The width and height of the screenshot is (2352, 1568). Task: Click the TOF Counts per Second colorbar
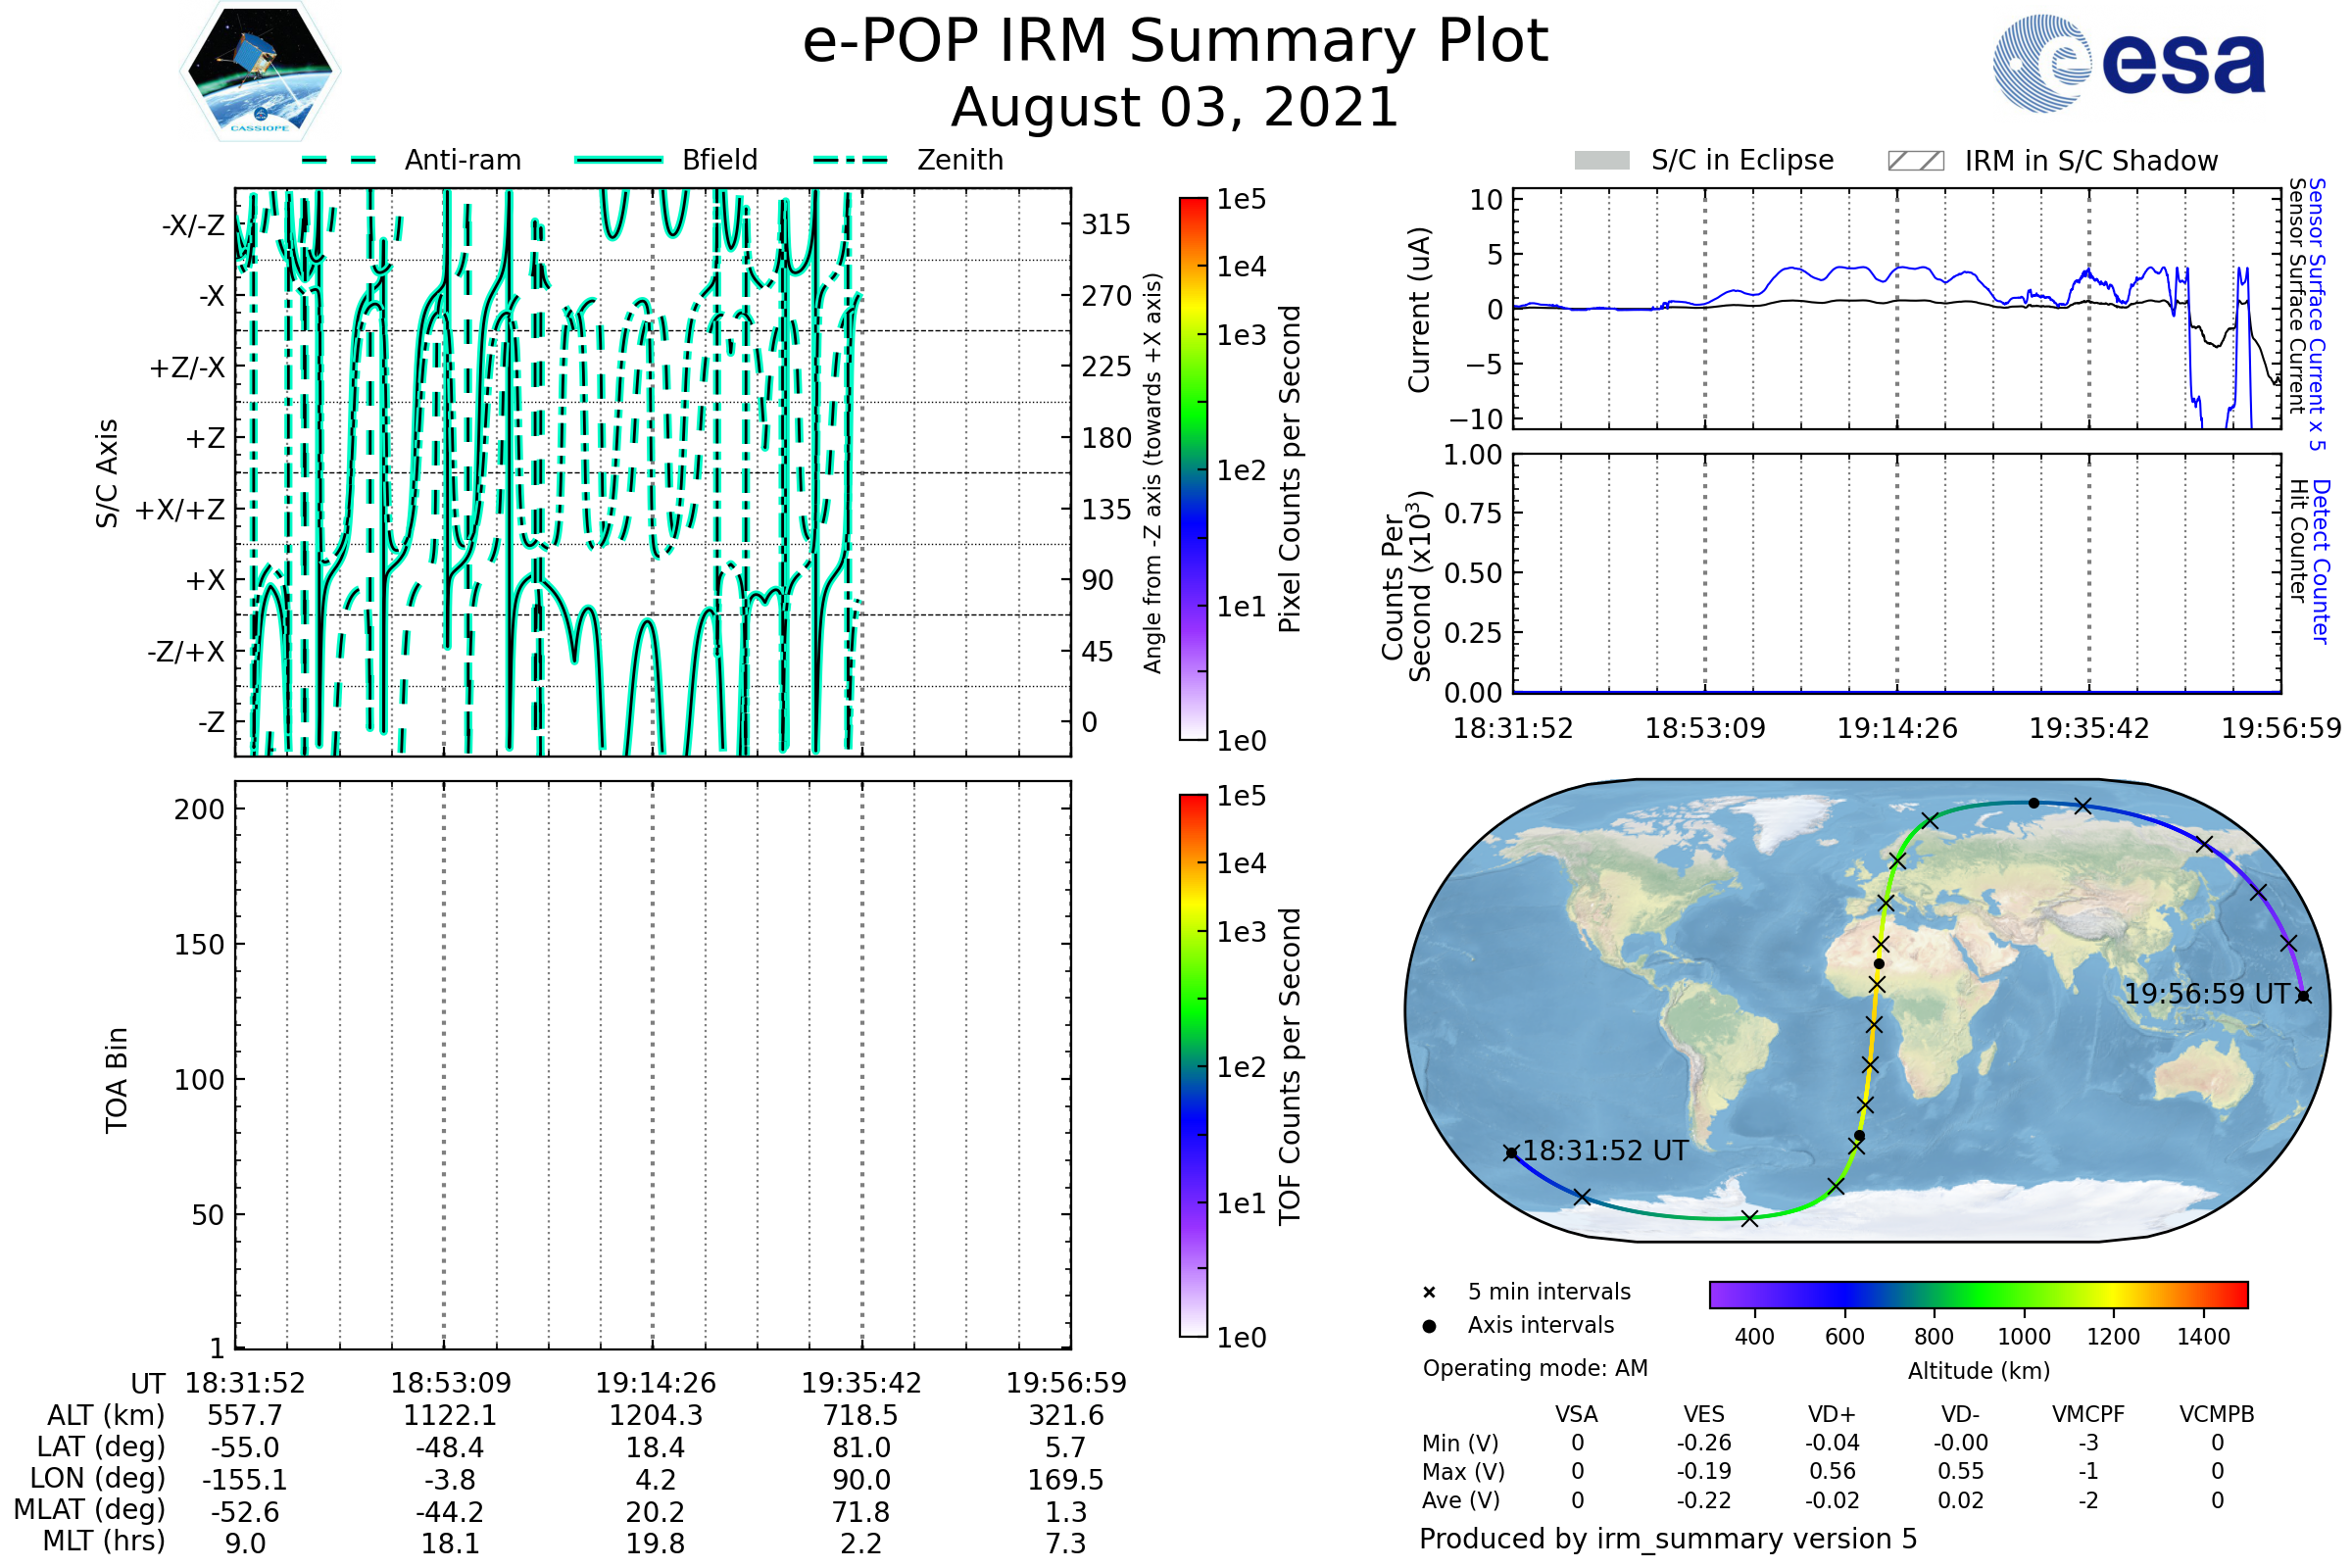click(x=1193, y=1065)
